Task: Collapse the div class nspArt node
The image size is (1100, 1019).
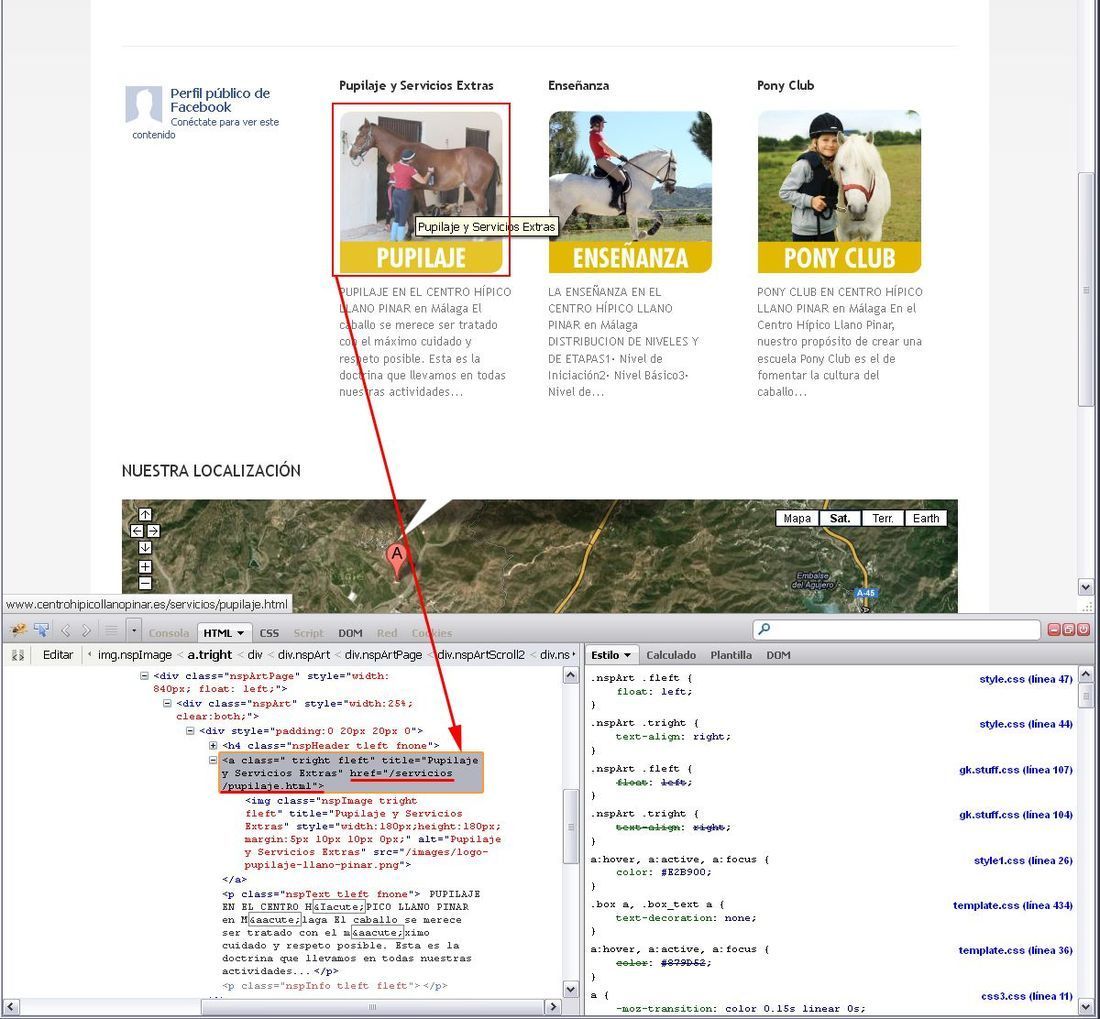Action: pyautogui.click(x=167, y=703)
